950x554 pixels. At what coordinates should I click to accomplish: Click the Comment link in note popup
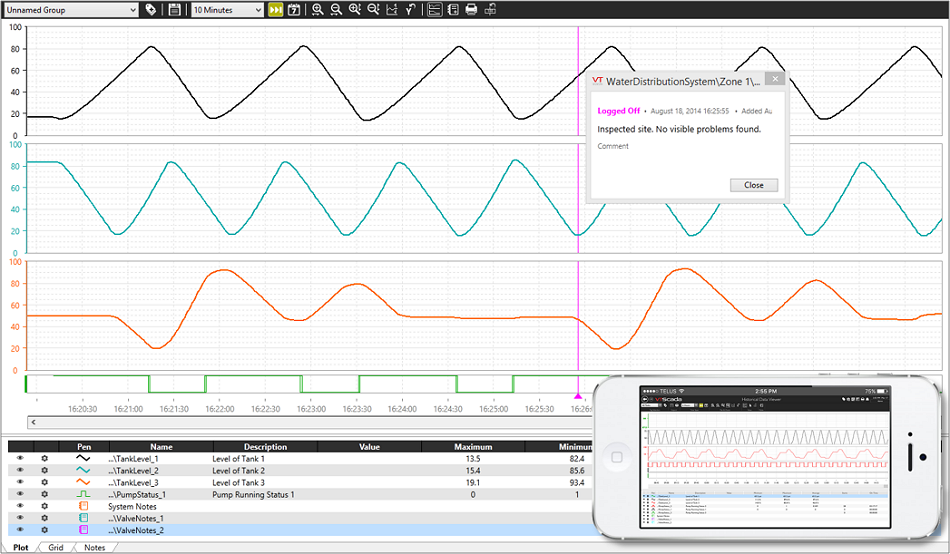point(613,146)
